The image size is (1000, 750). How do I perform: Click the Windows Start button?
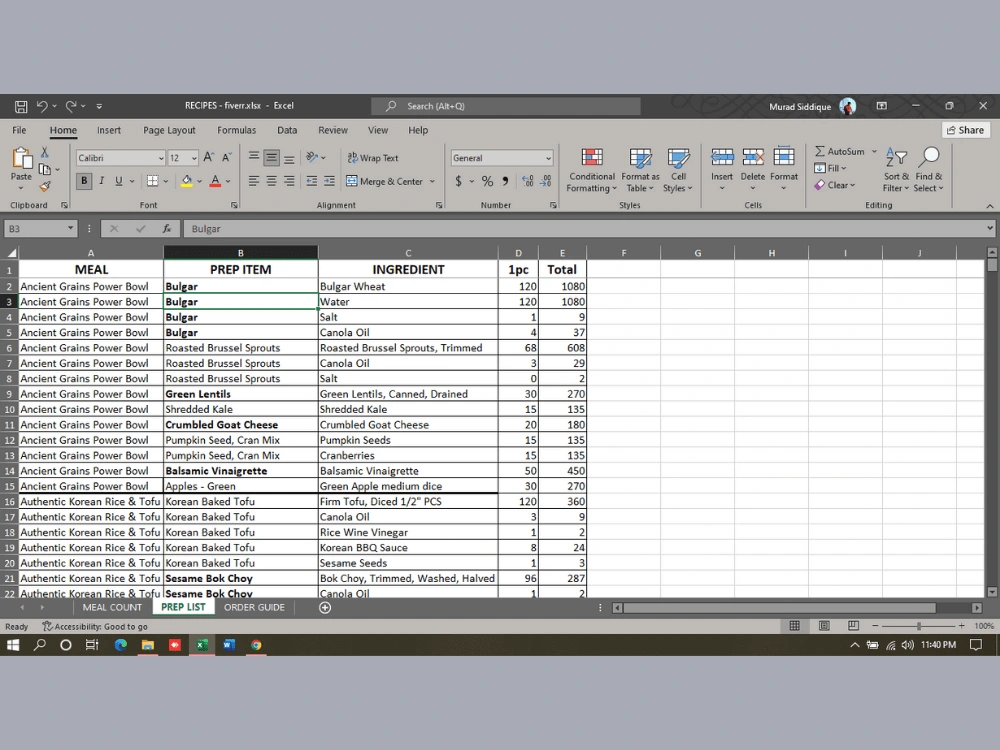(x=13, y=645)
